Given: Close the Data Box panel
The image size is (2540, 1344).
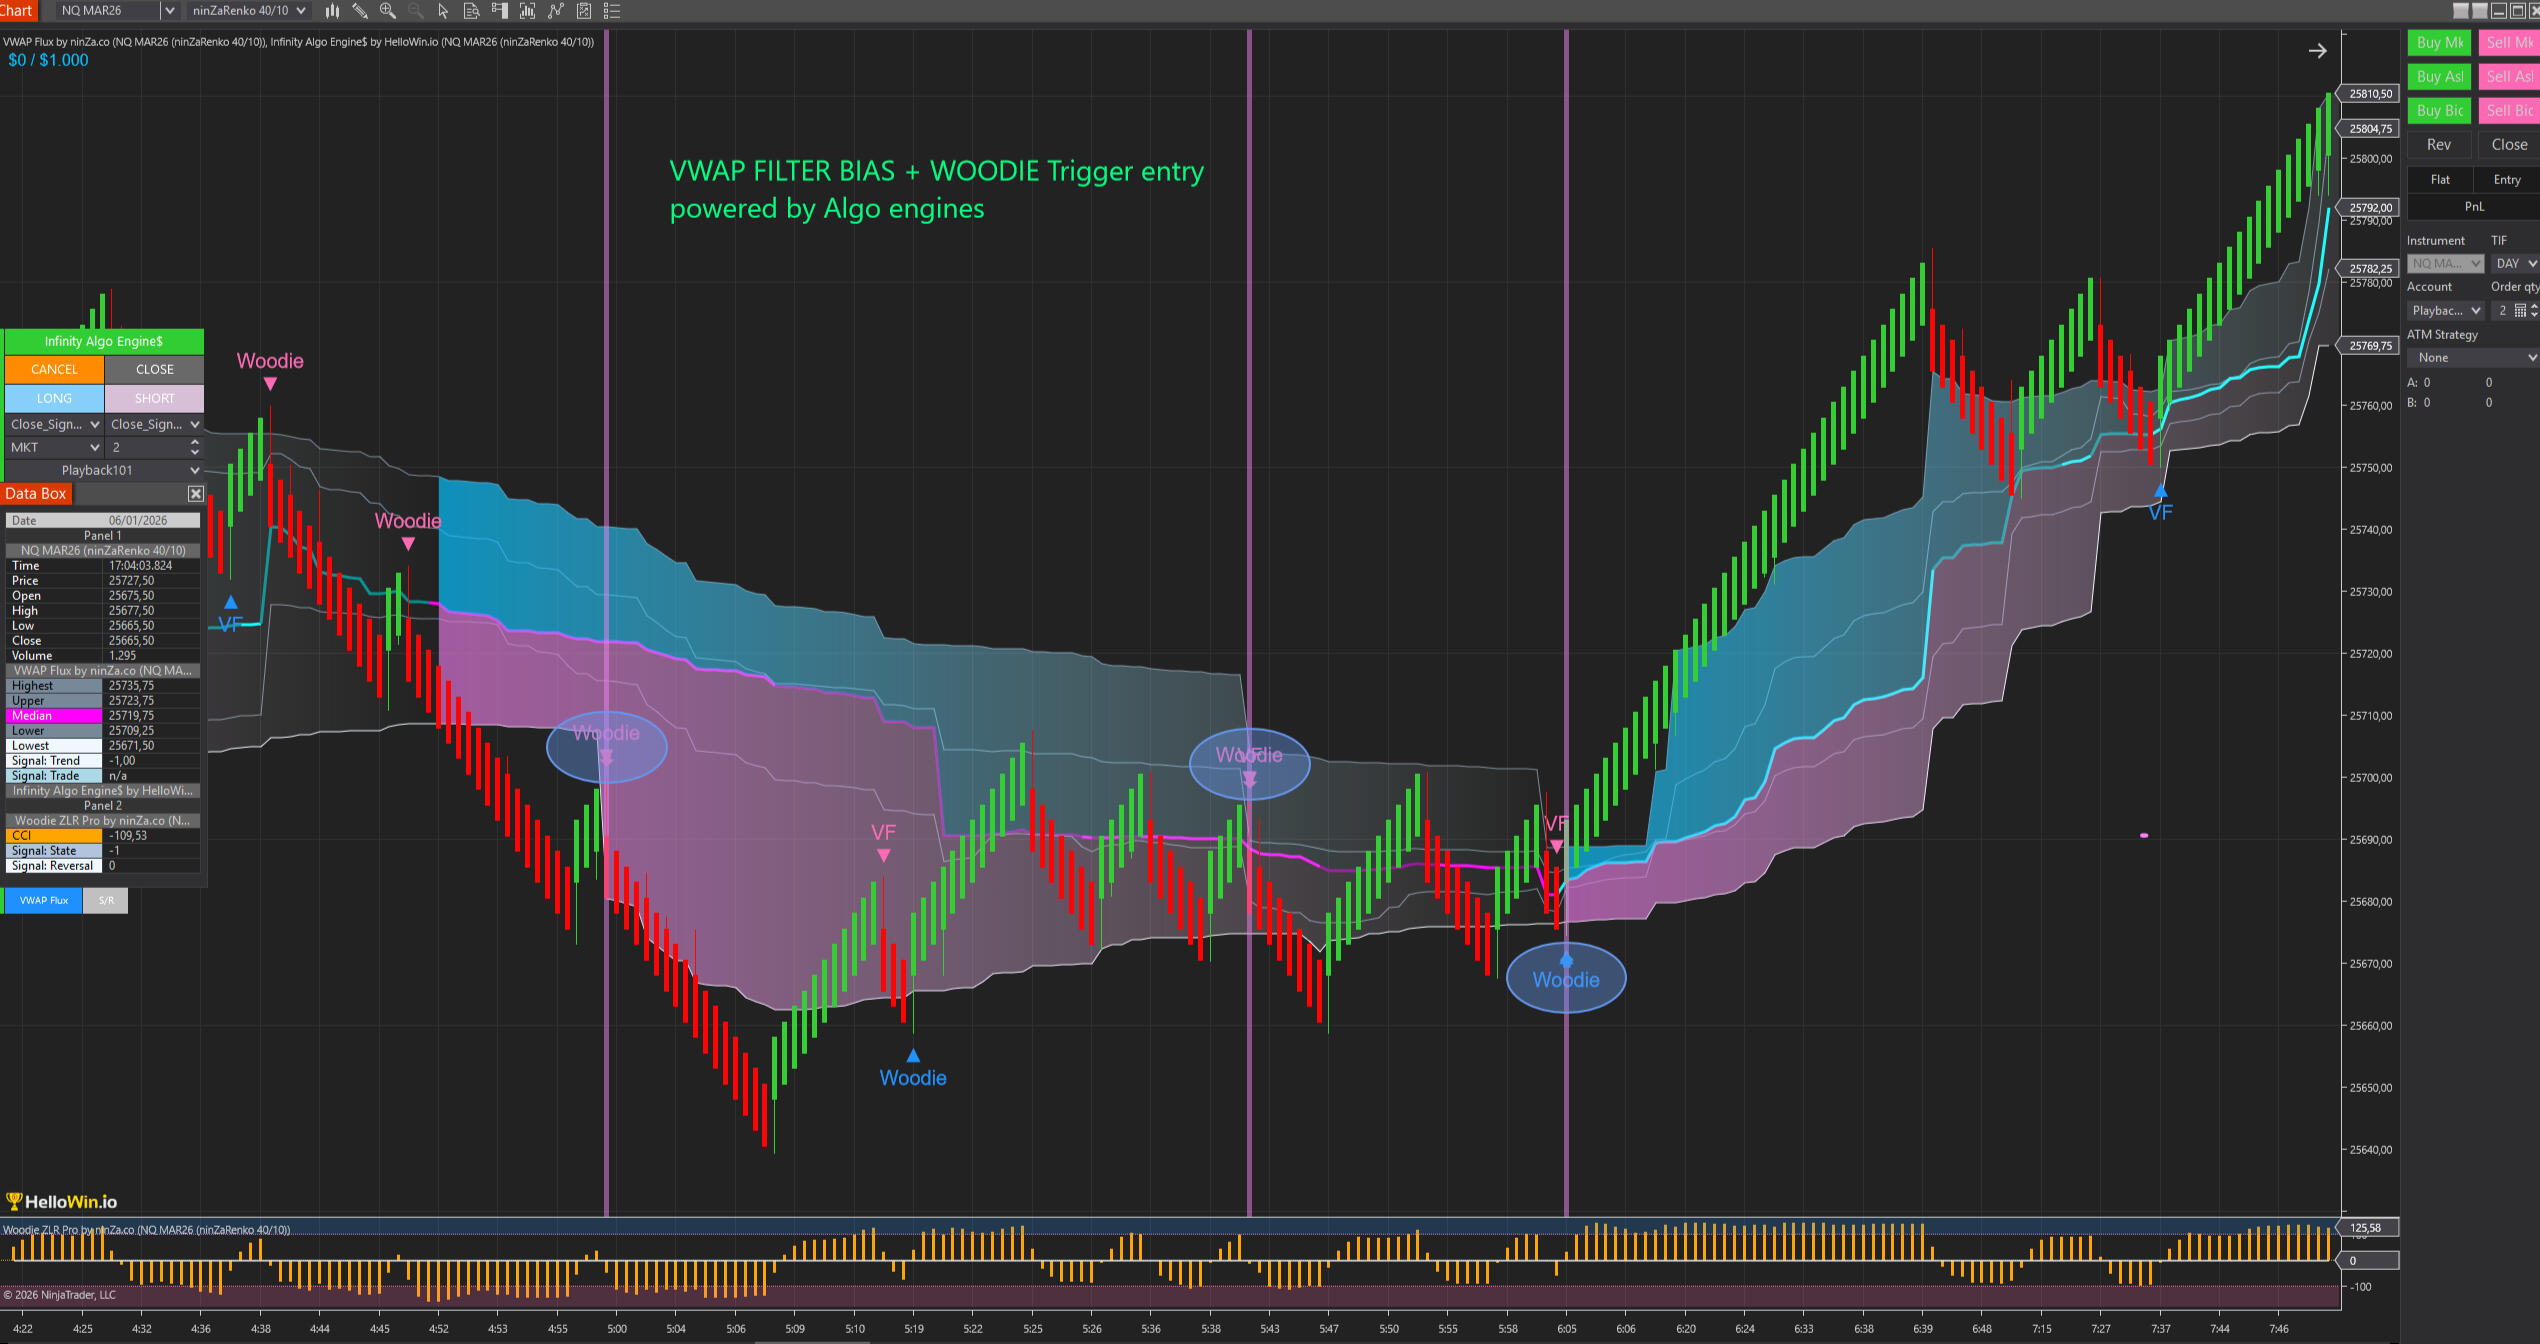Looking at the screenshot, I should pos(196,494).
